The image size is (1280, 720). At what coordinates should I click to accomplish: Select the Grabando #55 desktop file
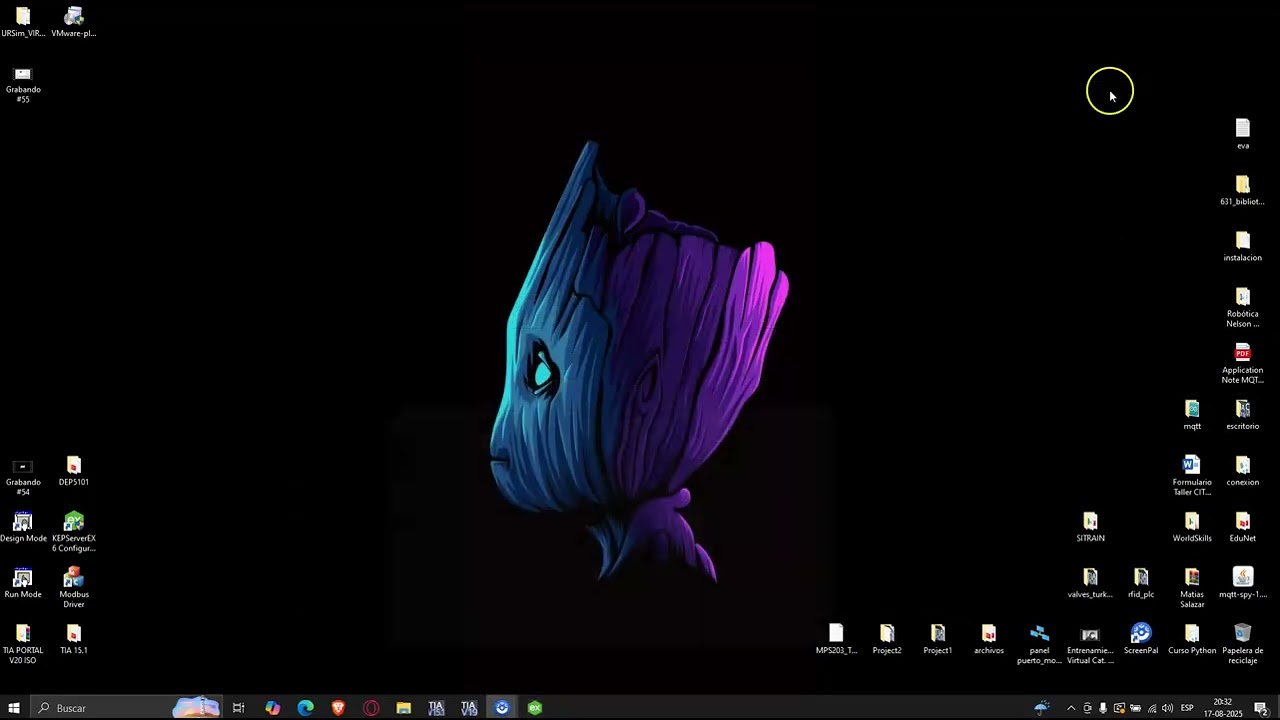pos(23,85)
